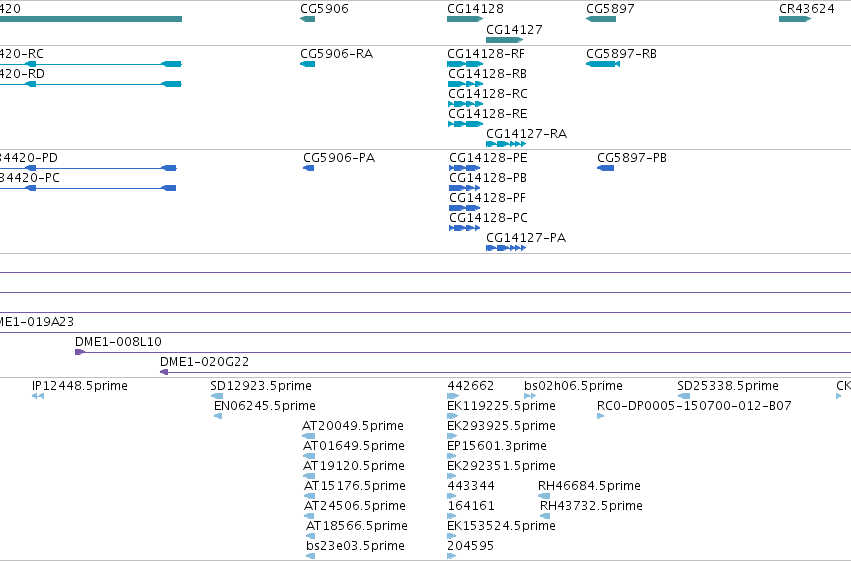Click the CG14128 gene label
This screenshot has width=851, height=561.
[x=475, y=9]
